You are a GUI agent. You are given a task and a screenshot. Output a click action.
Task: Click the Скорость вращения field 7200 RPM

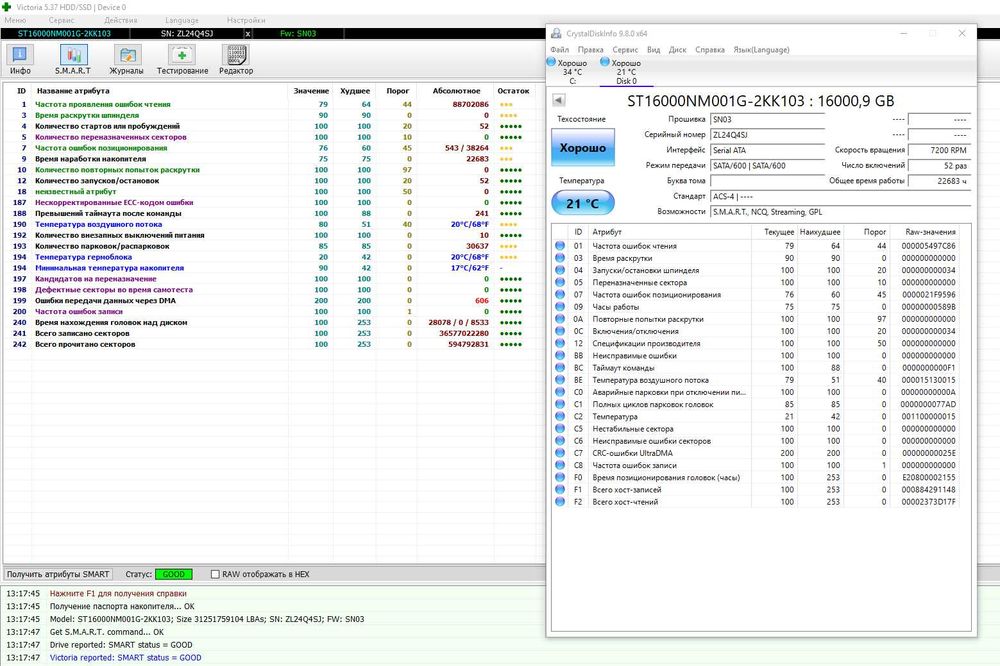point(939,150)
